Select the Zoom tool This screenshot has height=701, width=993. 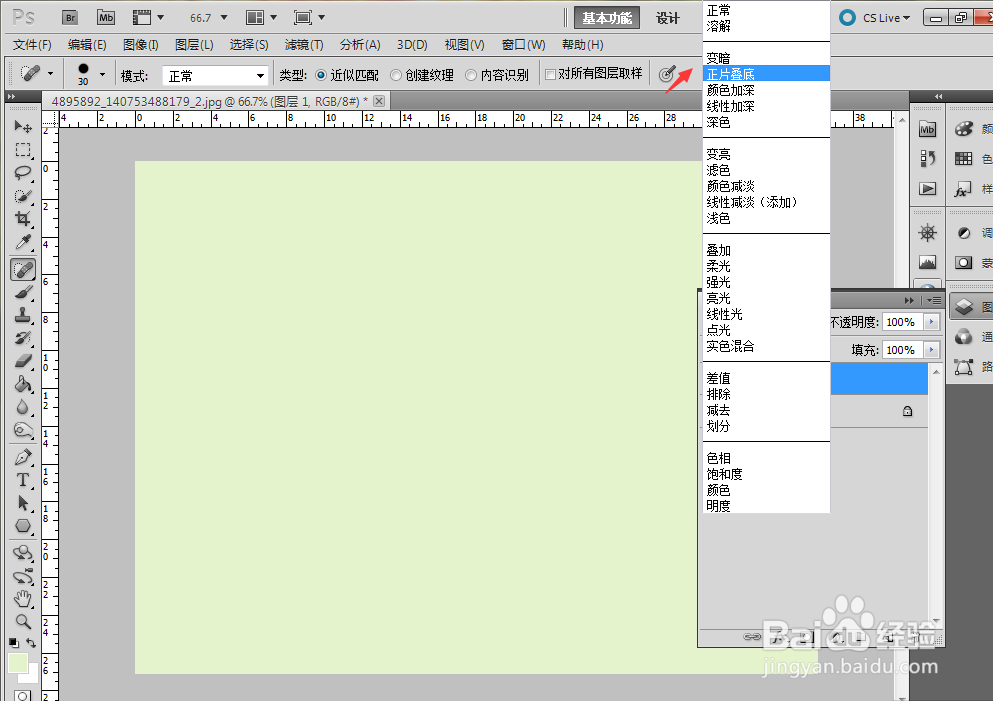pyautogui.click(x=23, y=621)
